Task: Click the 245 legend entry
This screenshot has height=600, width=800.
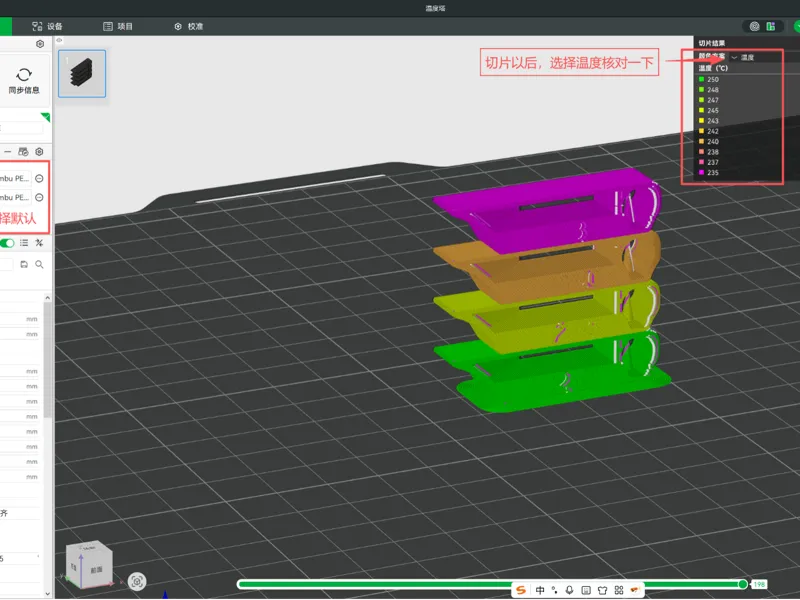Action: (709, 110)
